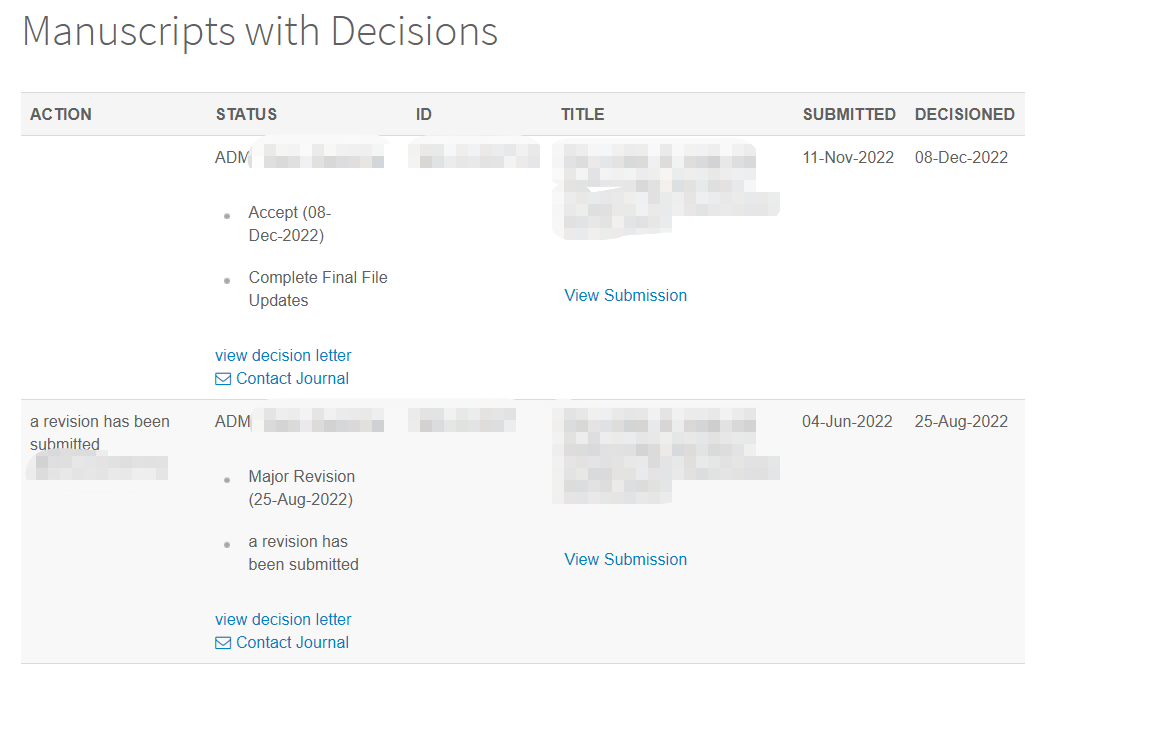Click the DECISIONED column header
Screen dimensions: 1159x730
964,115
